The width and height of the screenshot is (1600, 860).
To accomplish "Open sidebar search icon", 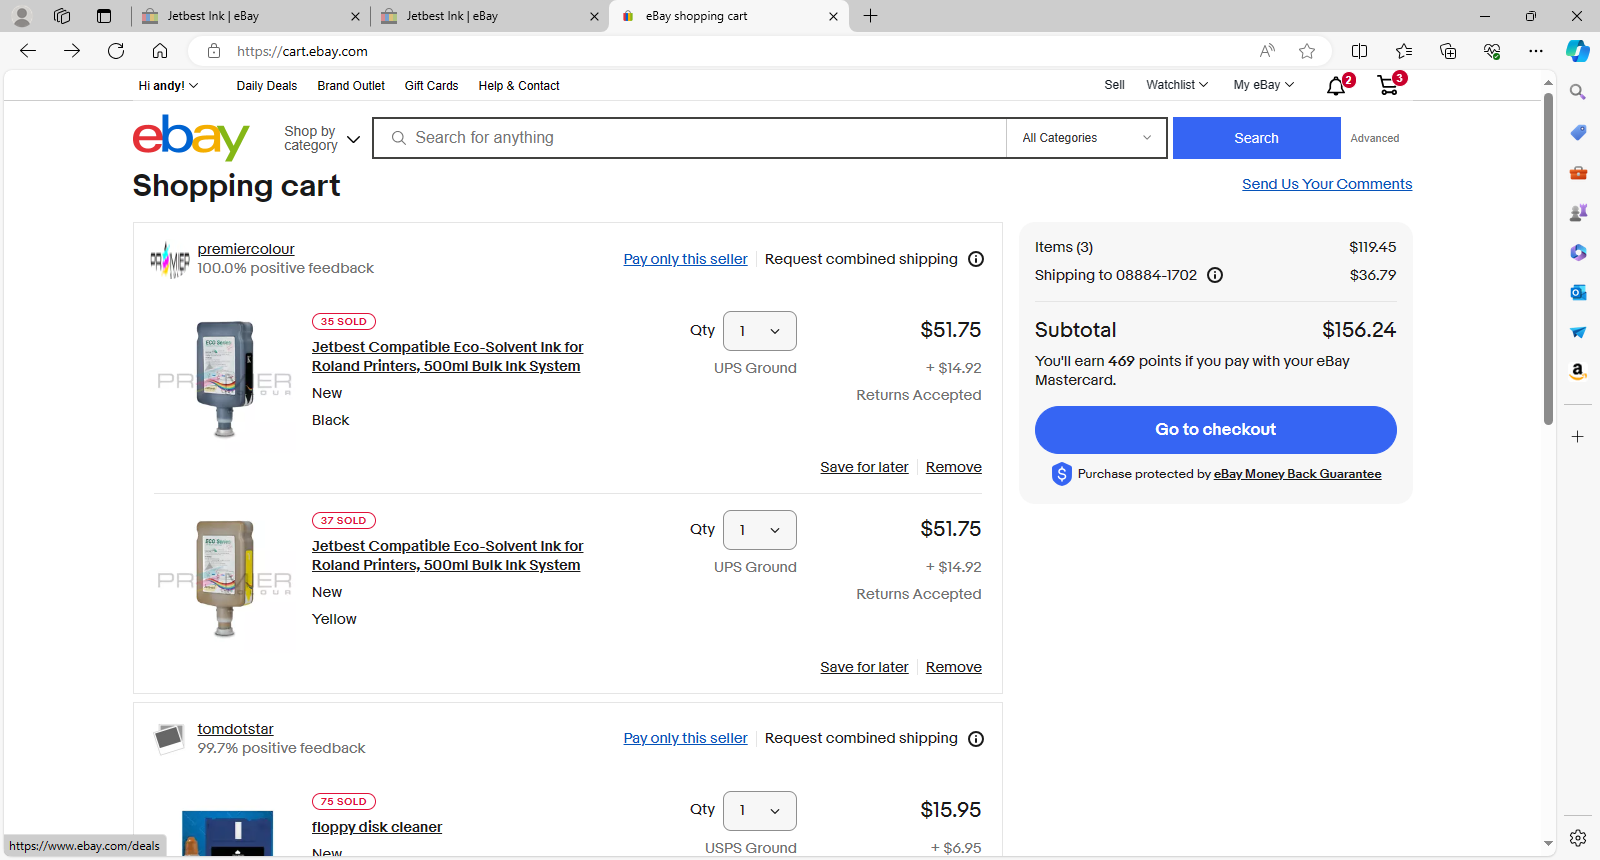I will coord(1578,92).
